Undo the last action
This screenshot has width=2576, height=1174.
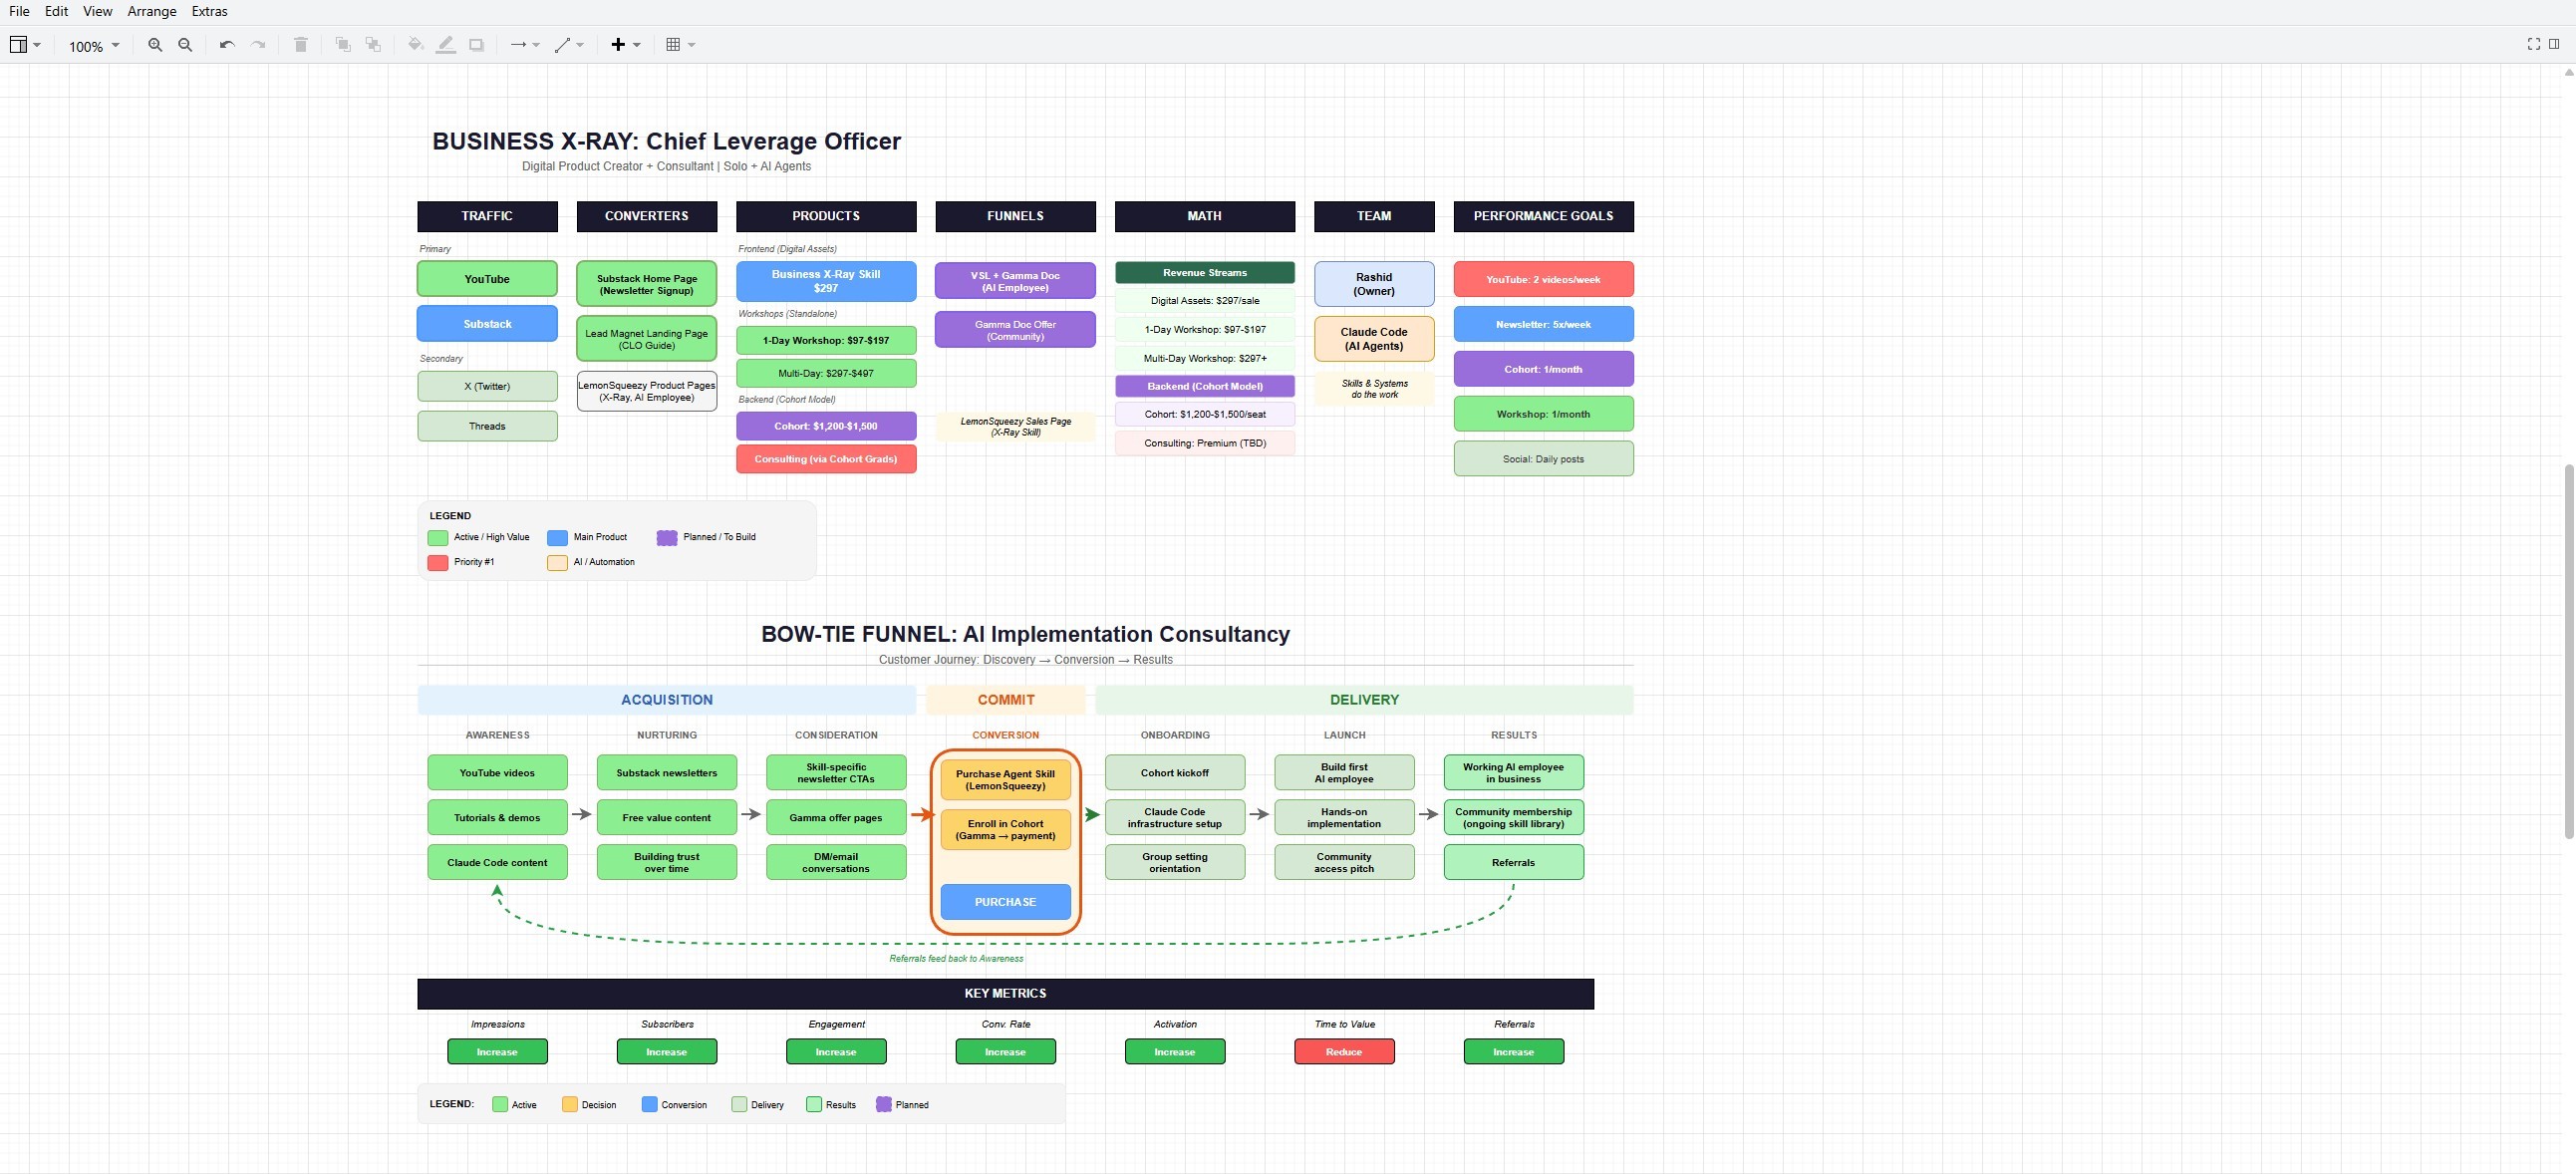click(227, 45)
